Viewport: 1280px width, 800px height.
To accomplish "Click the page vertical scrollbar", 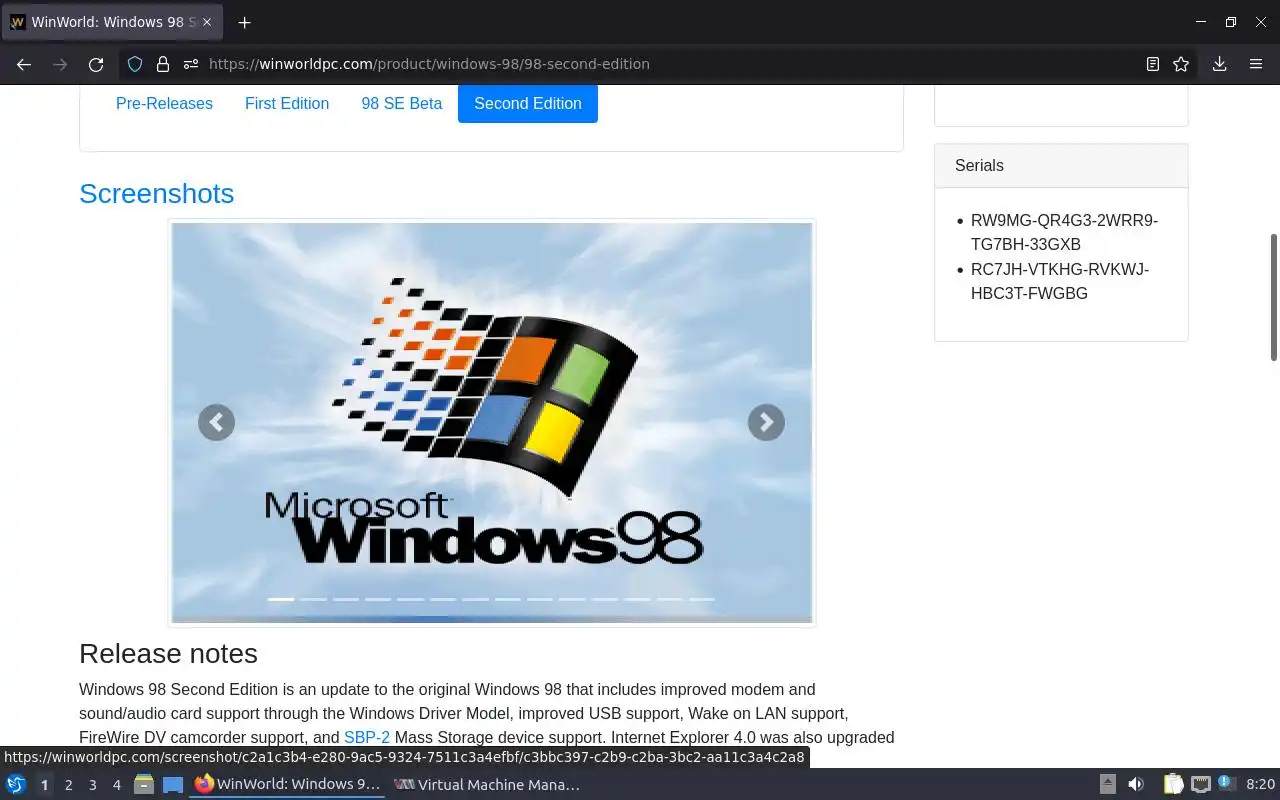I will click(x=1273, y=297).
